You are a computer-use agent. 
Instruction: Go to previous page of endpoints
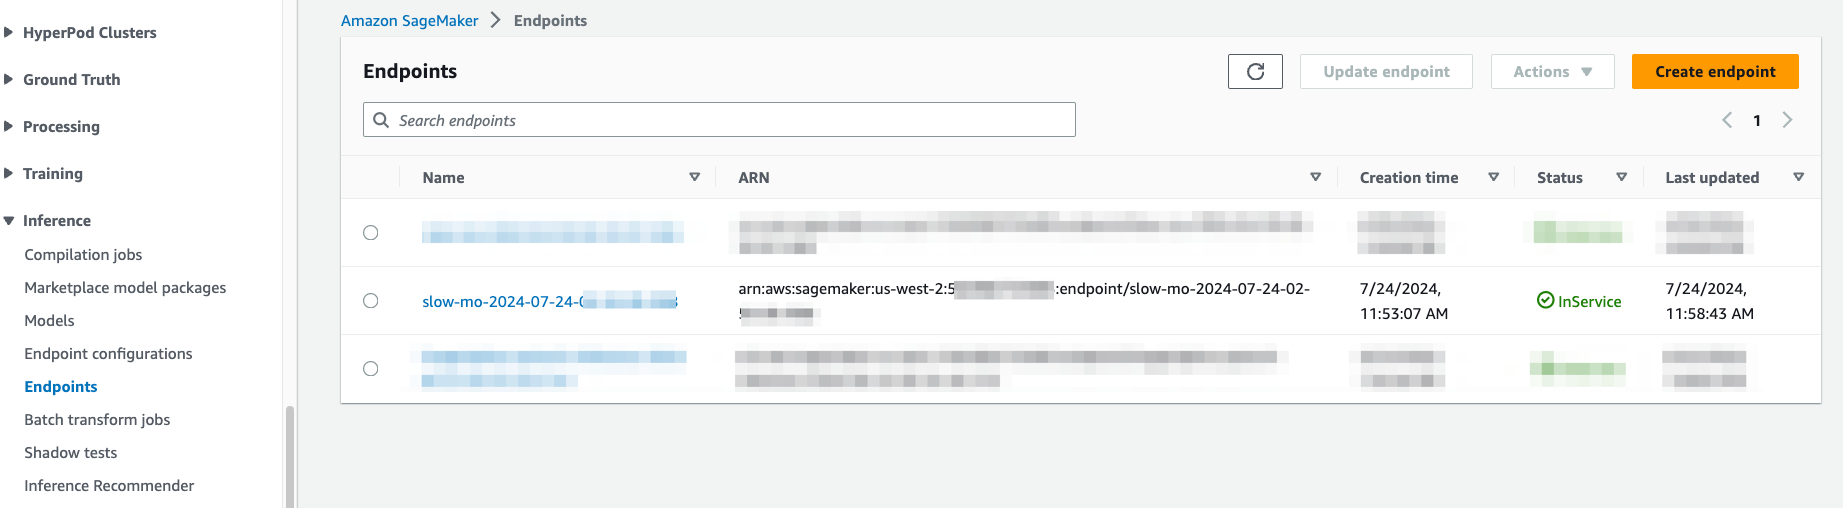pos(1727,120)
